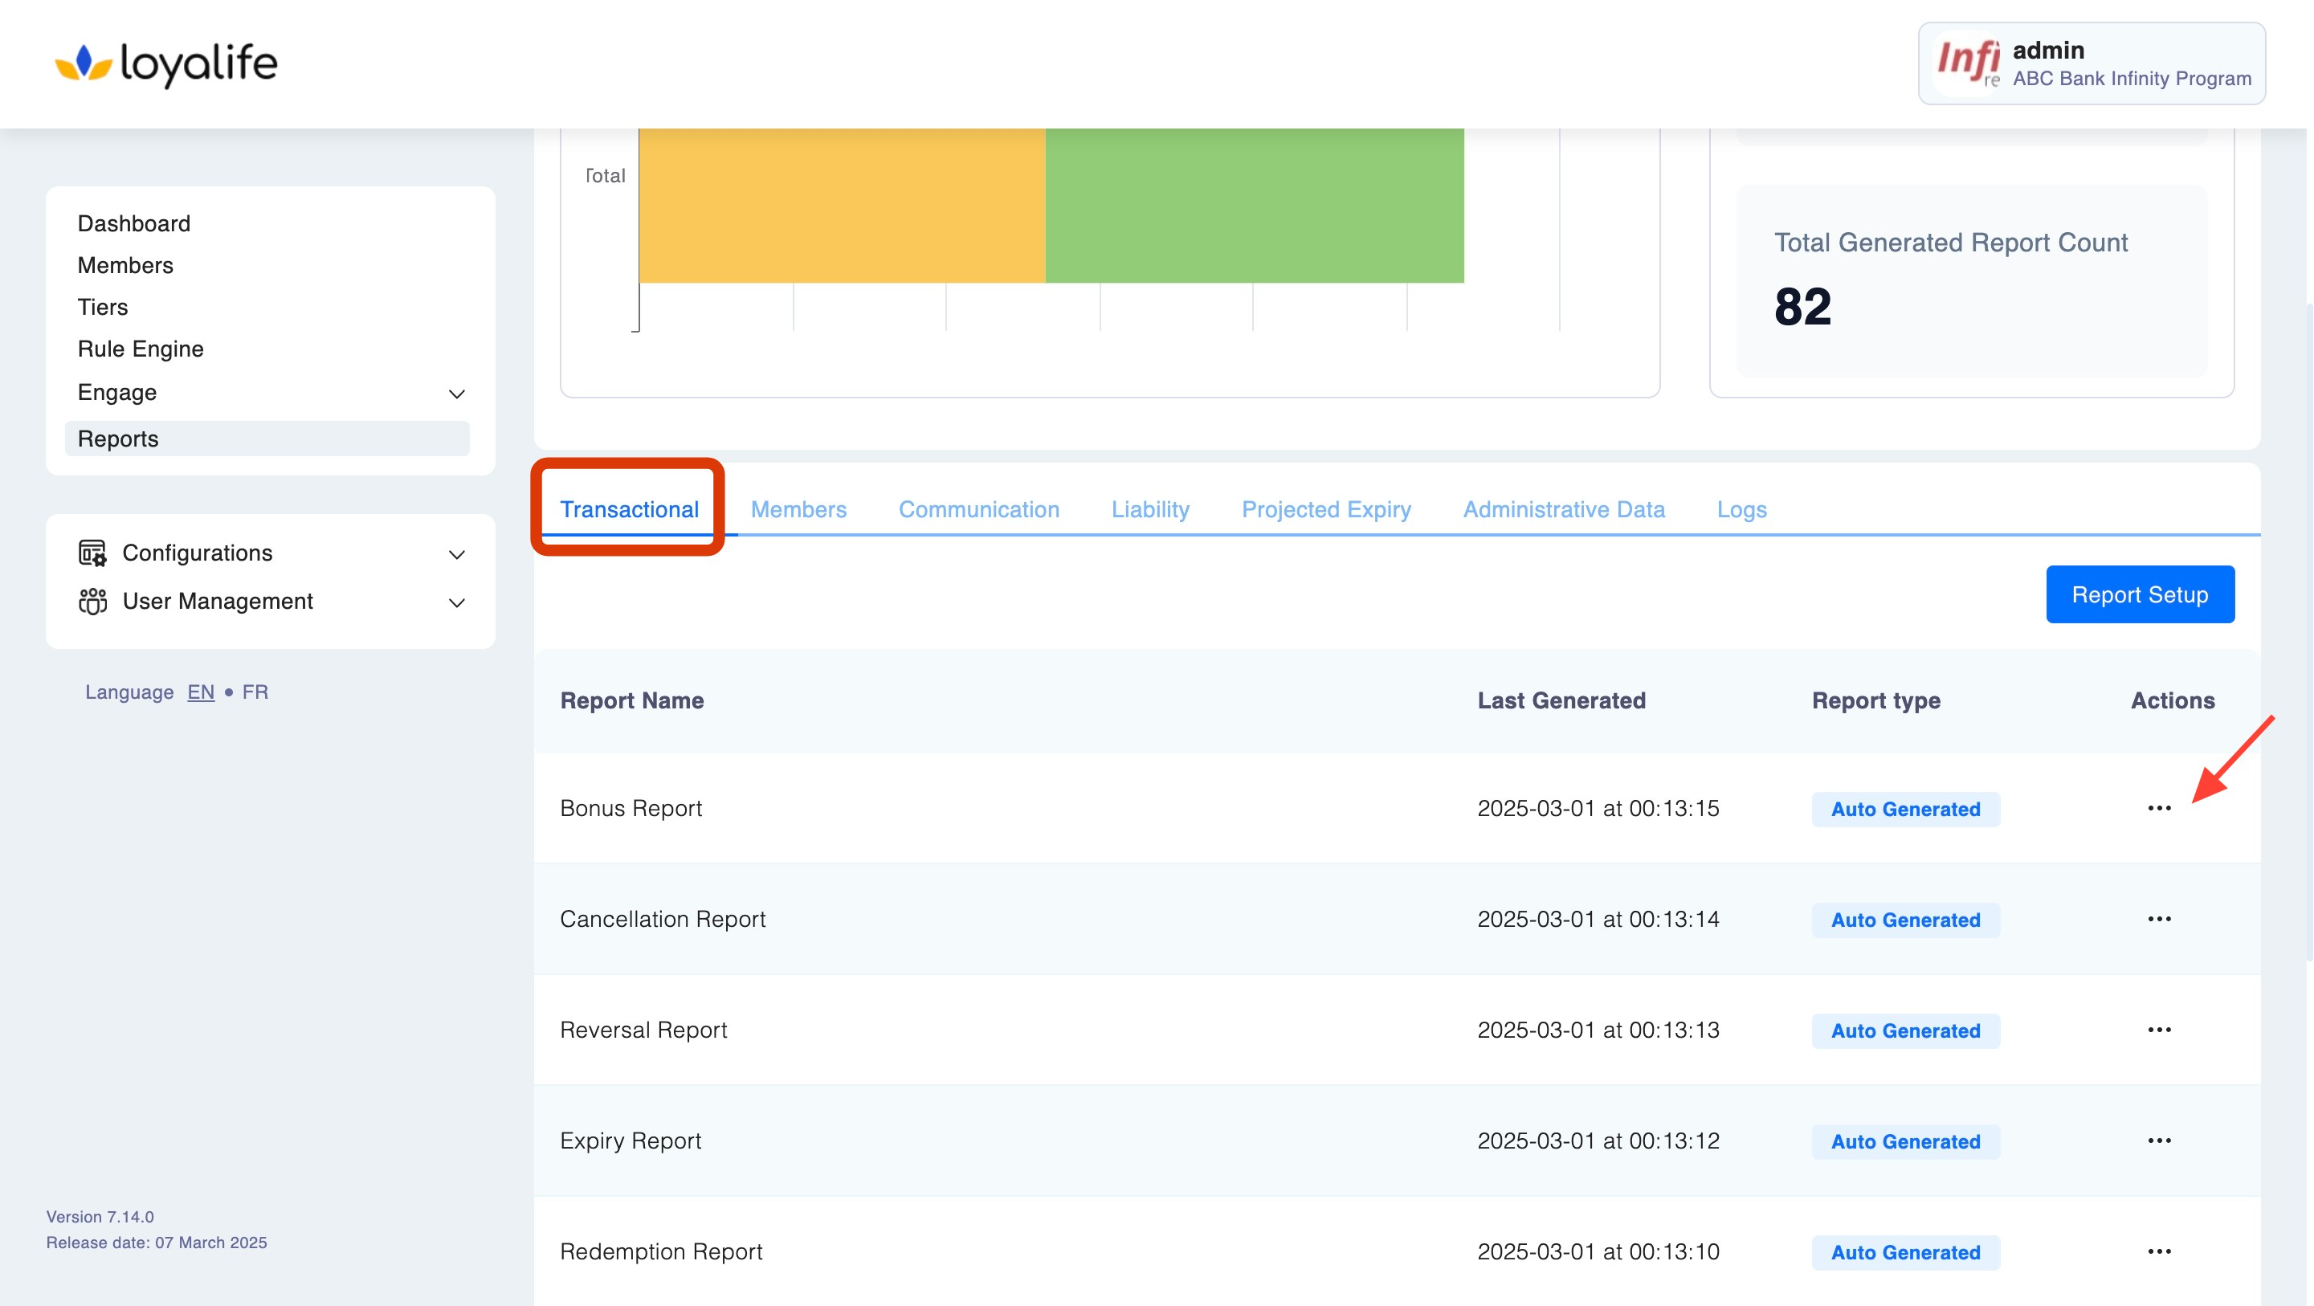
Task: Expand the Configurations section chevron
Action: 457,554
